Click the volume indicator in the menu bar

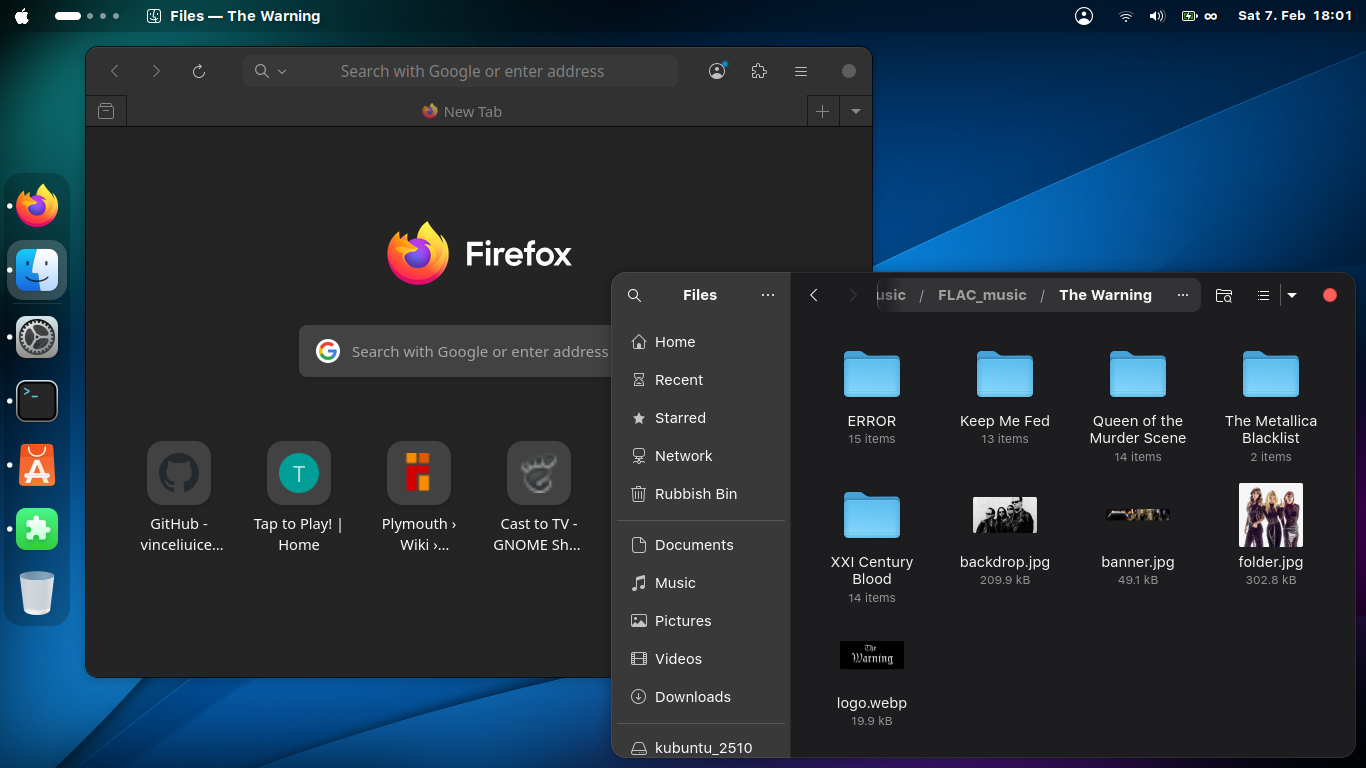tap(1157, 16)
